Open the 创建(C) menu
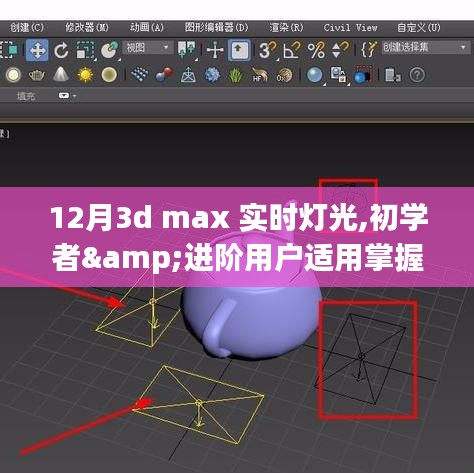Screen dimensions: 474x474 pos(27,27)
